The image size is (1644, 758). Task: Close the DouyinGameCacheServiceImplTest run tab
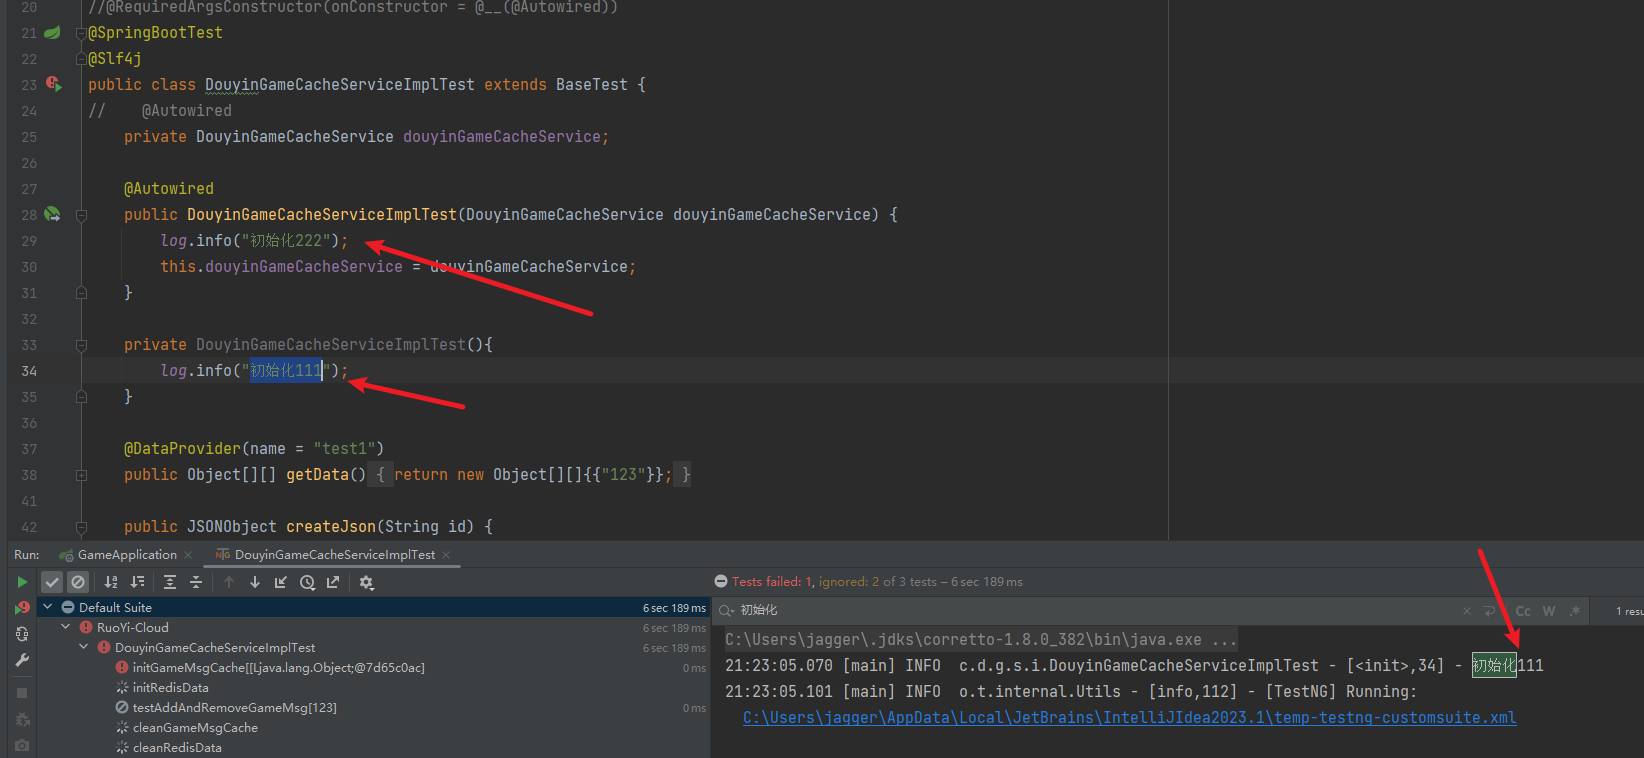point(446,555)
